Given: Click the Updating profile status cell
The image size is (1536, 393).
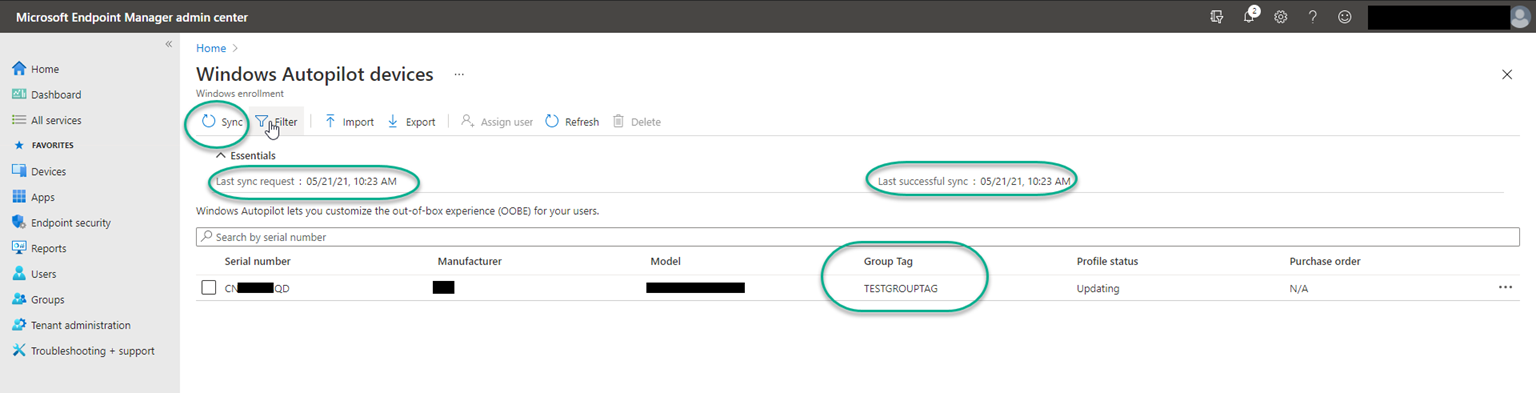Looking at the screenshot, I should click(1098, 288).
